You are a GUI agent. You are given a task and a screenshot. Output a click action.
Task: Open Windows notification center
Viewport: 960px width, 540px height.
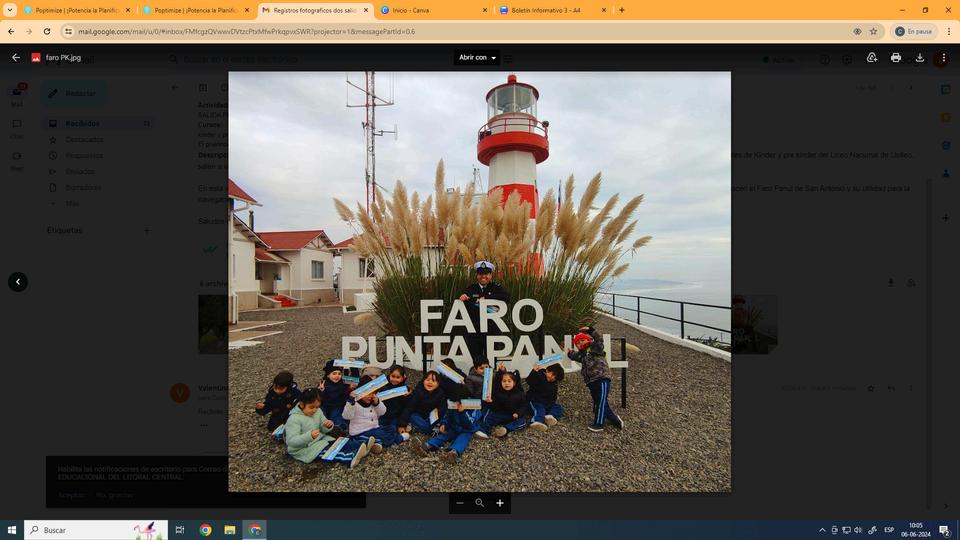(945, 530)
